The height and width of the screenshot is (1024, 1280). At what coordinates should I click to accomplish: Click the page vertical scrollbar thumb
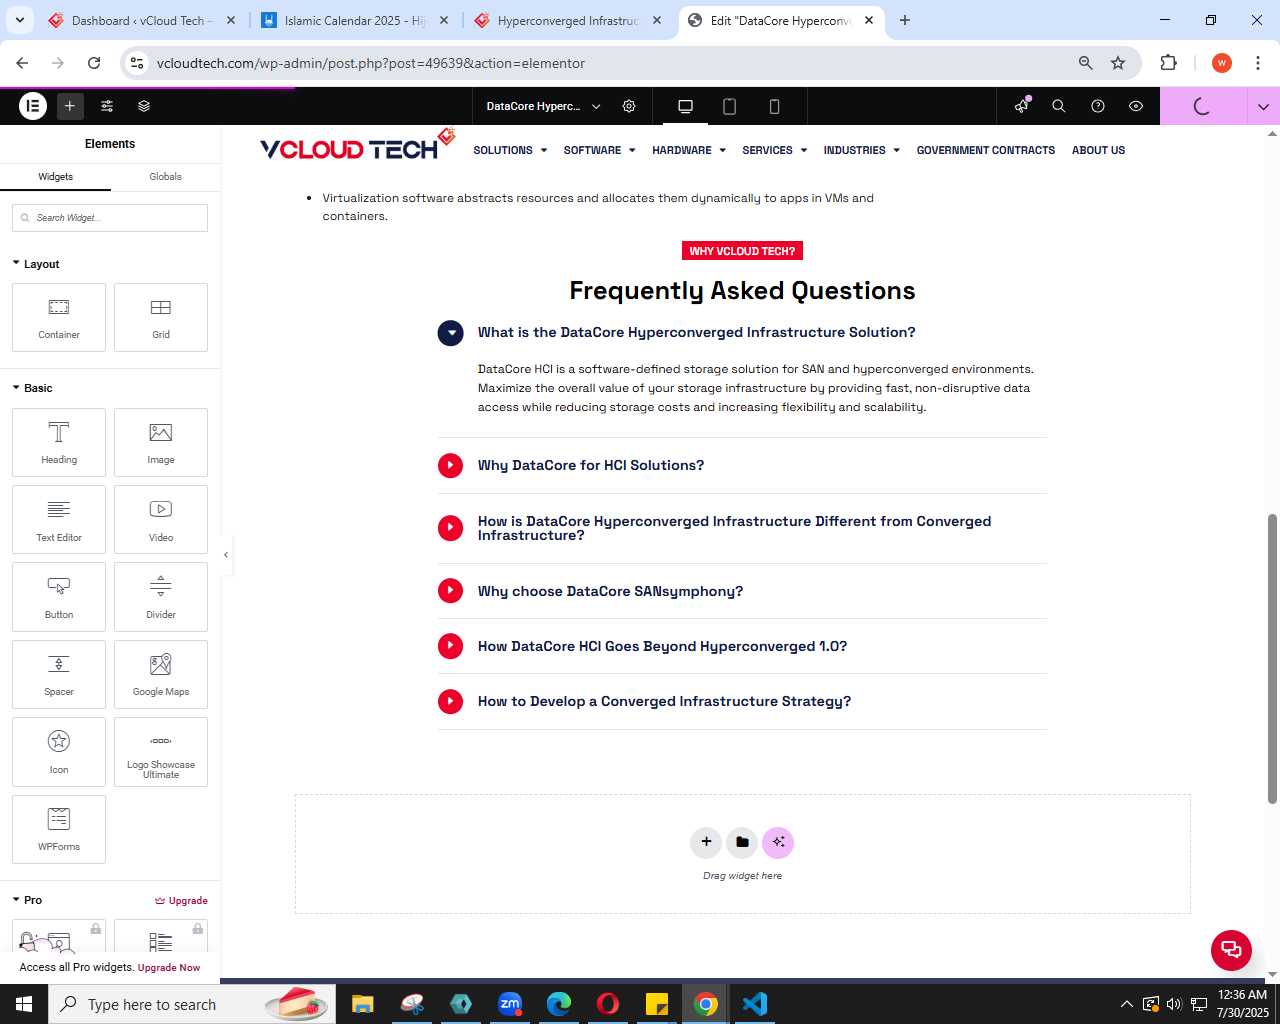pos(1272,658)
